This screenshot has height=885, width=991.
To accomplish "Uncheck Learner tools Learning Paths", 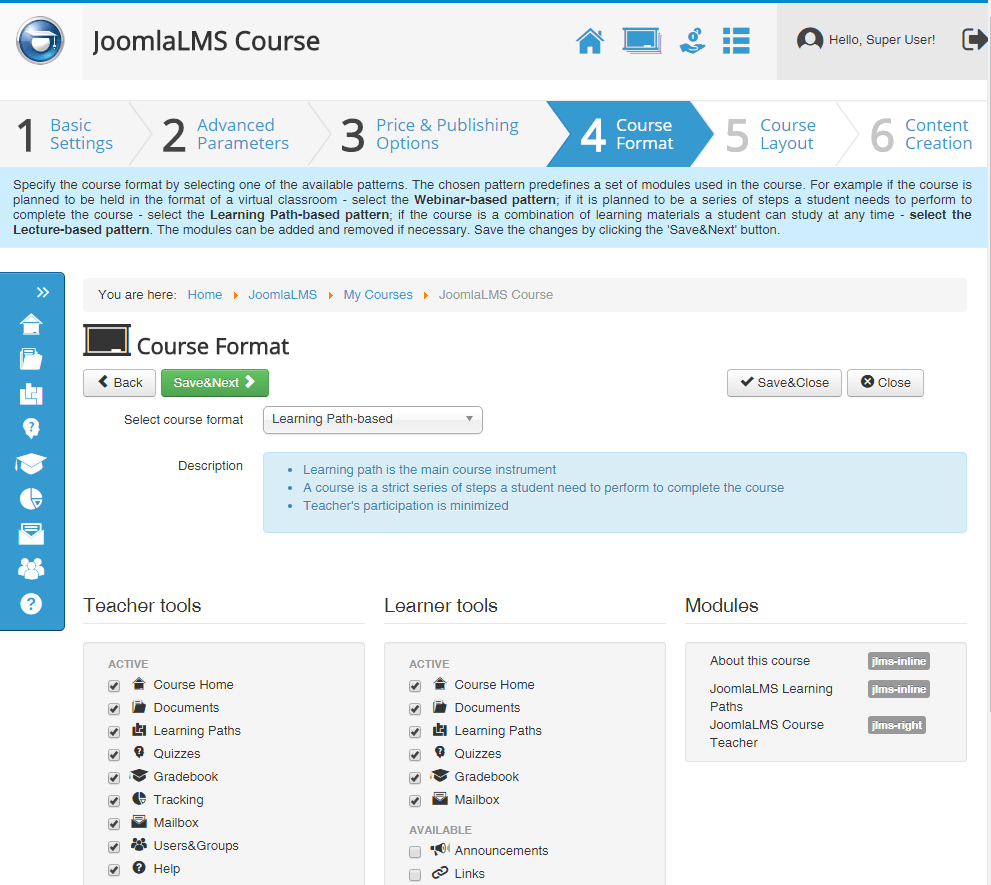I will [415, 732].
